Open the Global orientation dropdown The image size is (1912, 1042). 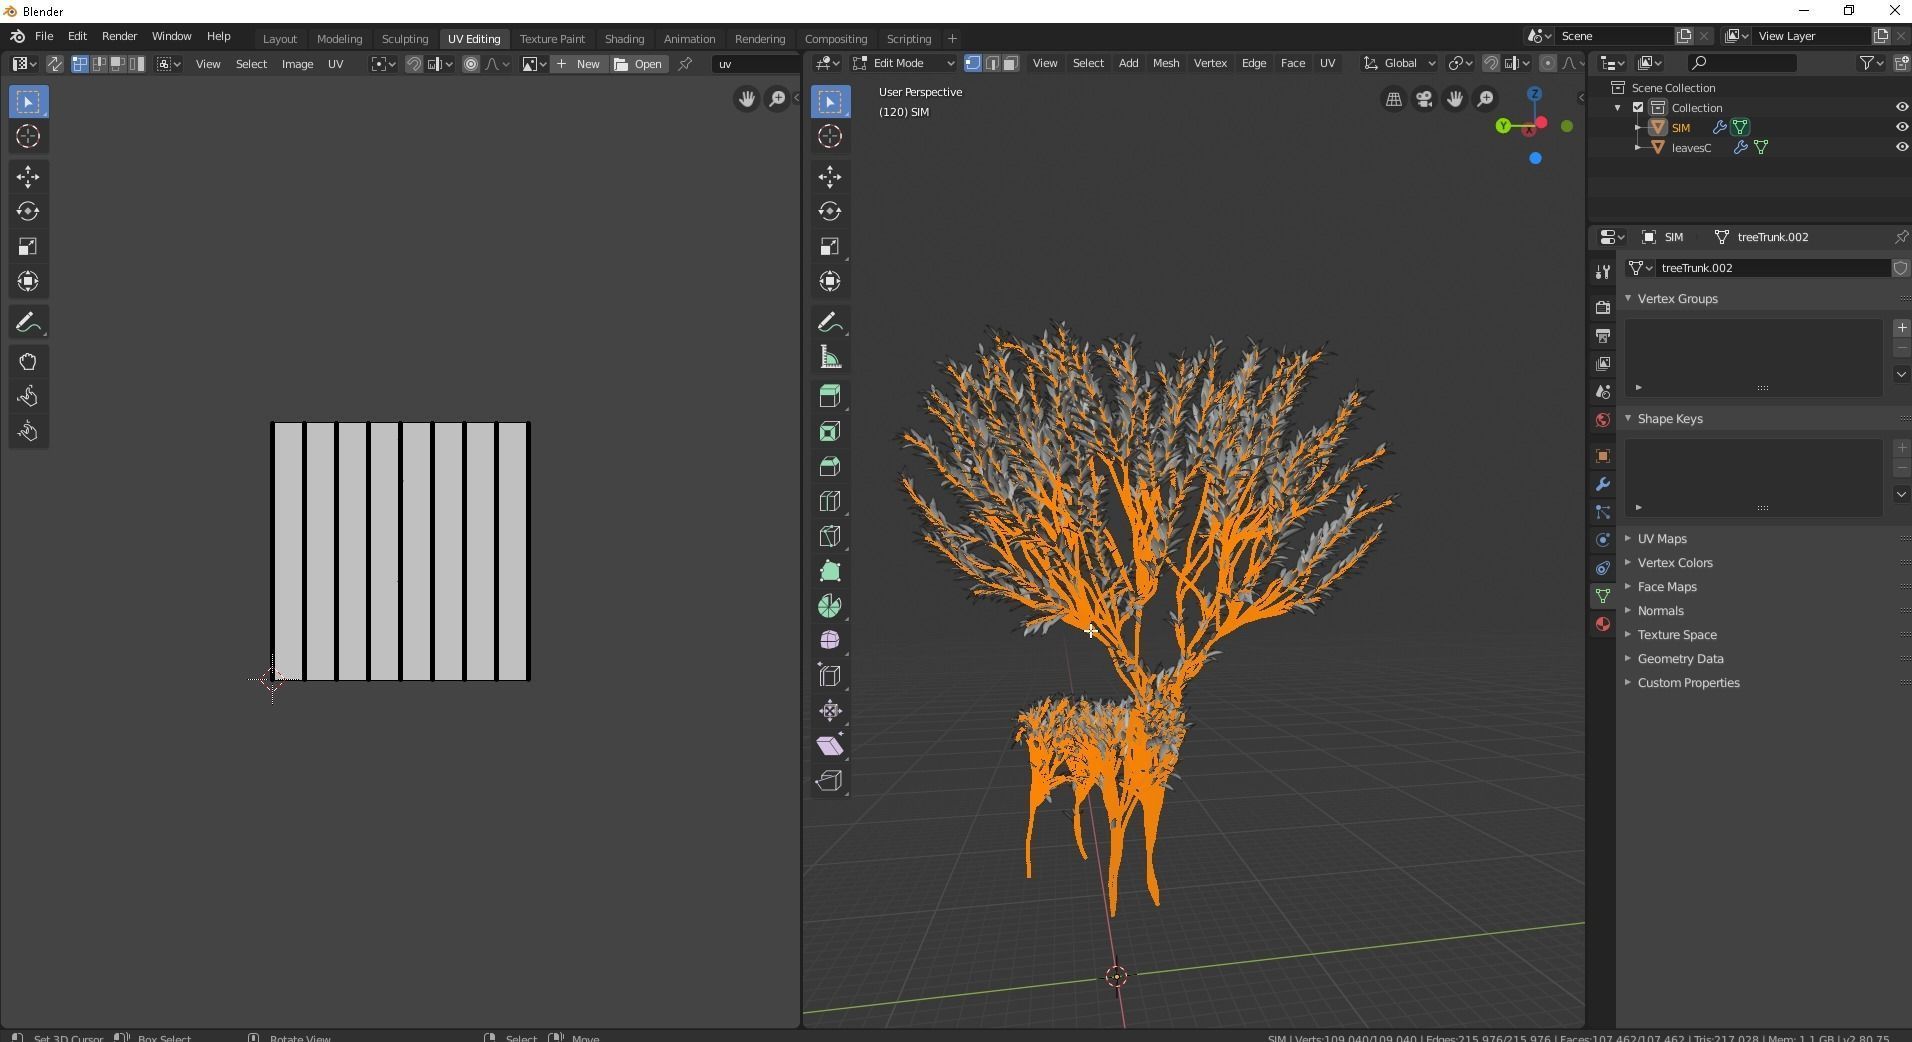tap(1399, 63)
